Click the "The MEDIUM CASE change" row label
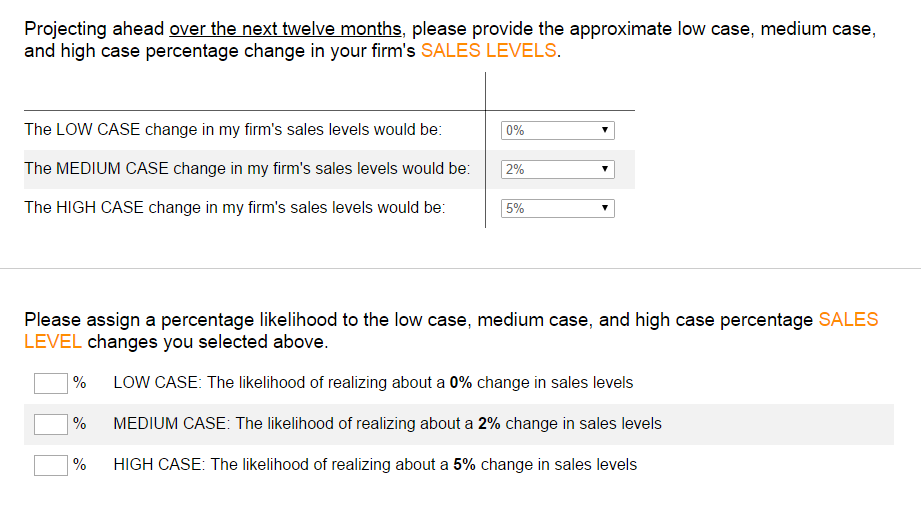 [247, 169]
